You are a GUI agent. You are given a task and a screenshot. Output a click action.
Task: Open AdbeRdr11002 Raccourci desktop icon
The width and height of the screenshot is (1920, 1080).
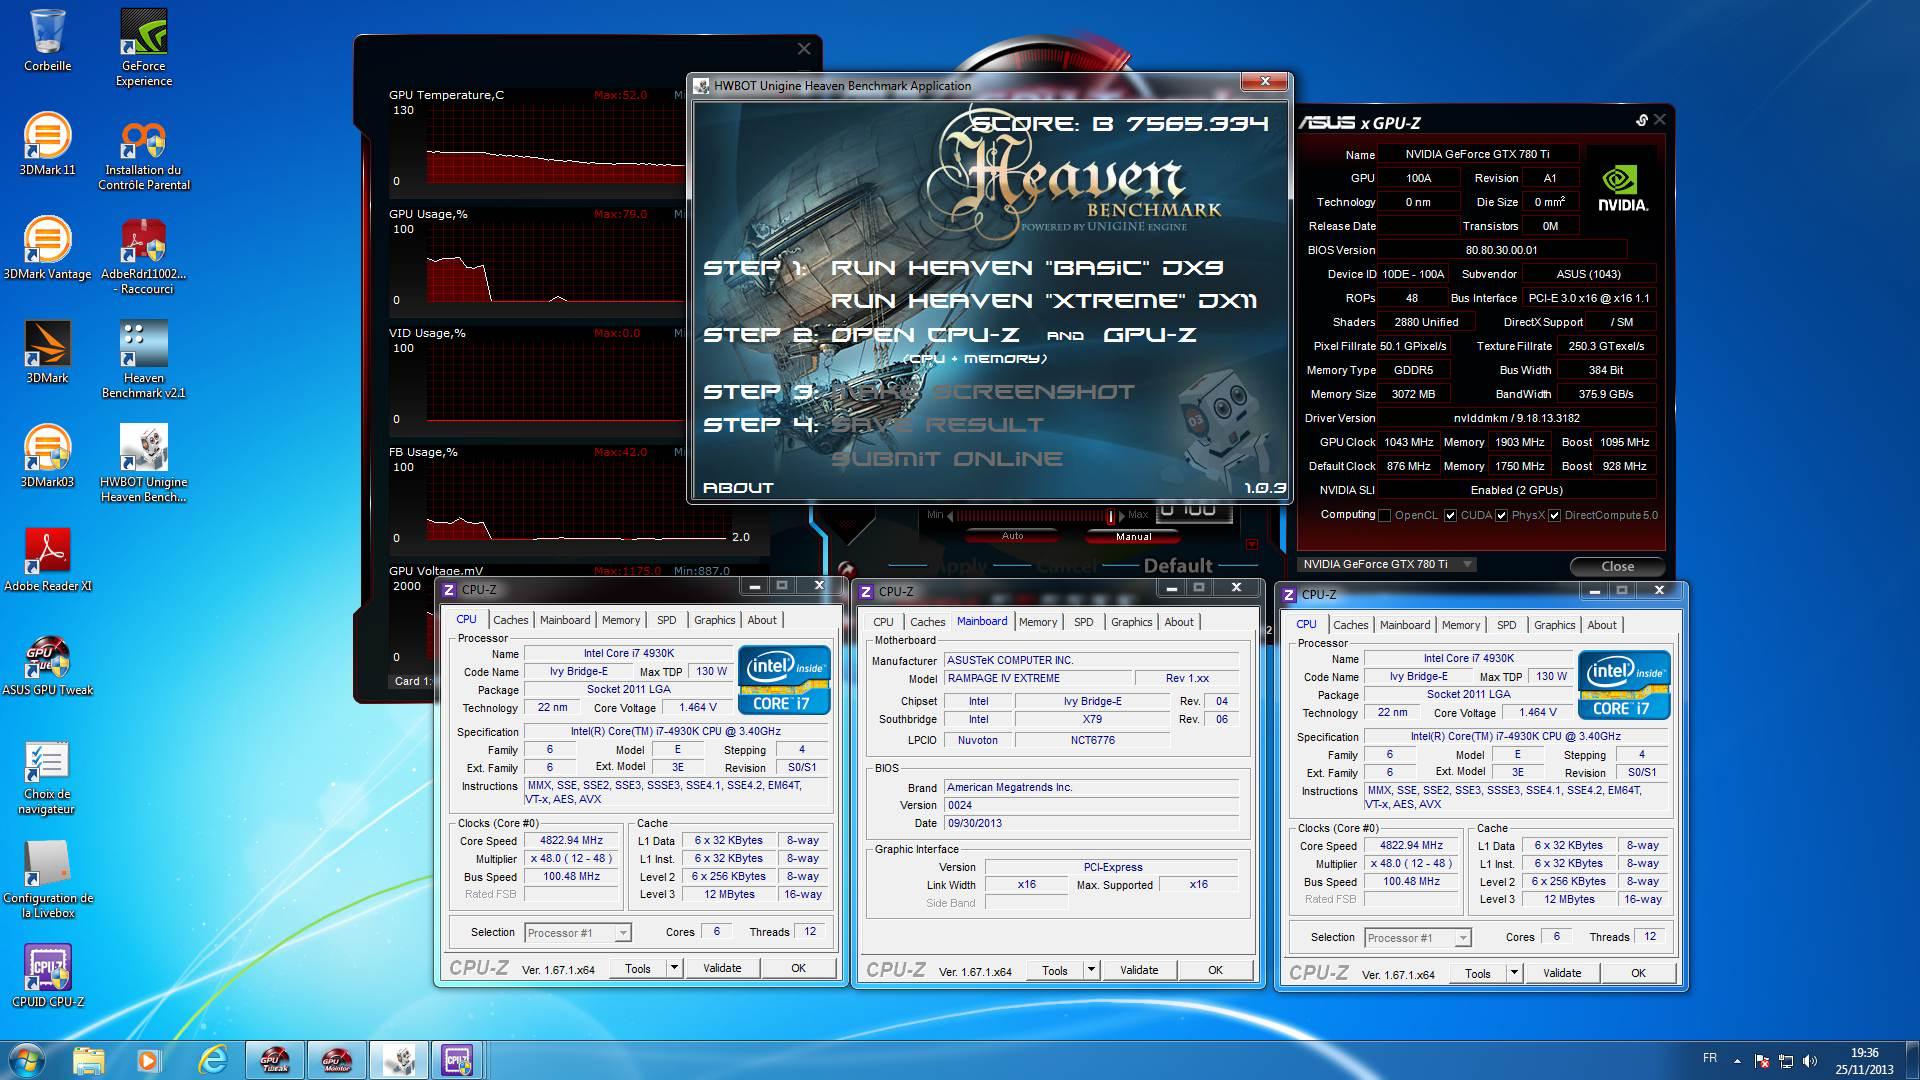pos(143,256)
